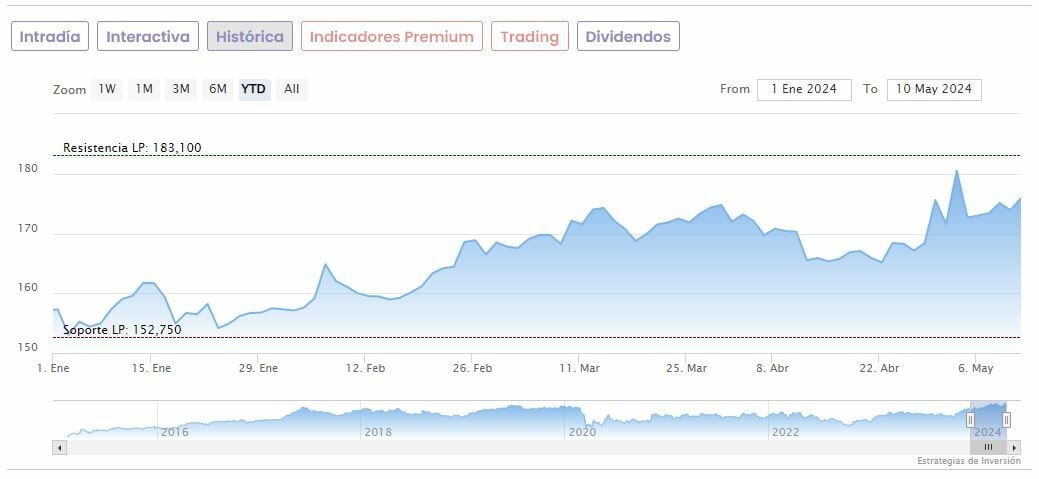Click the right range handle in navigator
This screenshot has height=479, width=1039.
click(x=1006, y=420)
